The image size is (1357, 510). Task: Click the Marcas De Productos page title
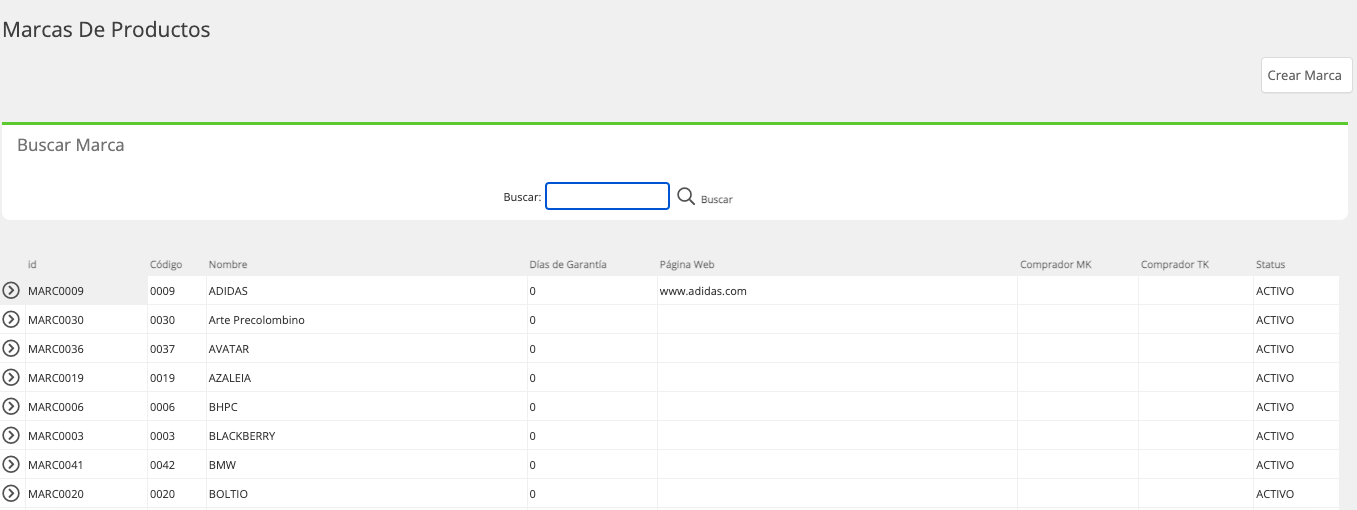coord(107,30)
